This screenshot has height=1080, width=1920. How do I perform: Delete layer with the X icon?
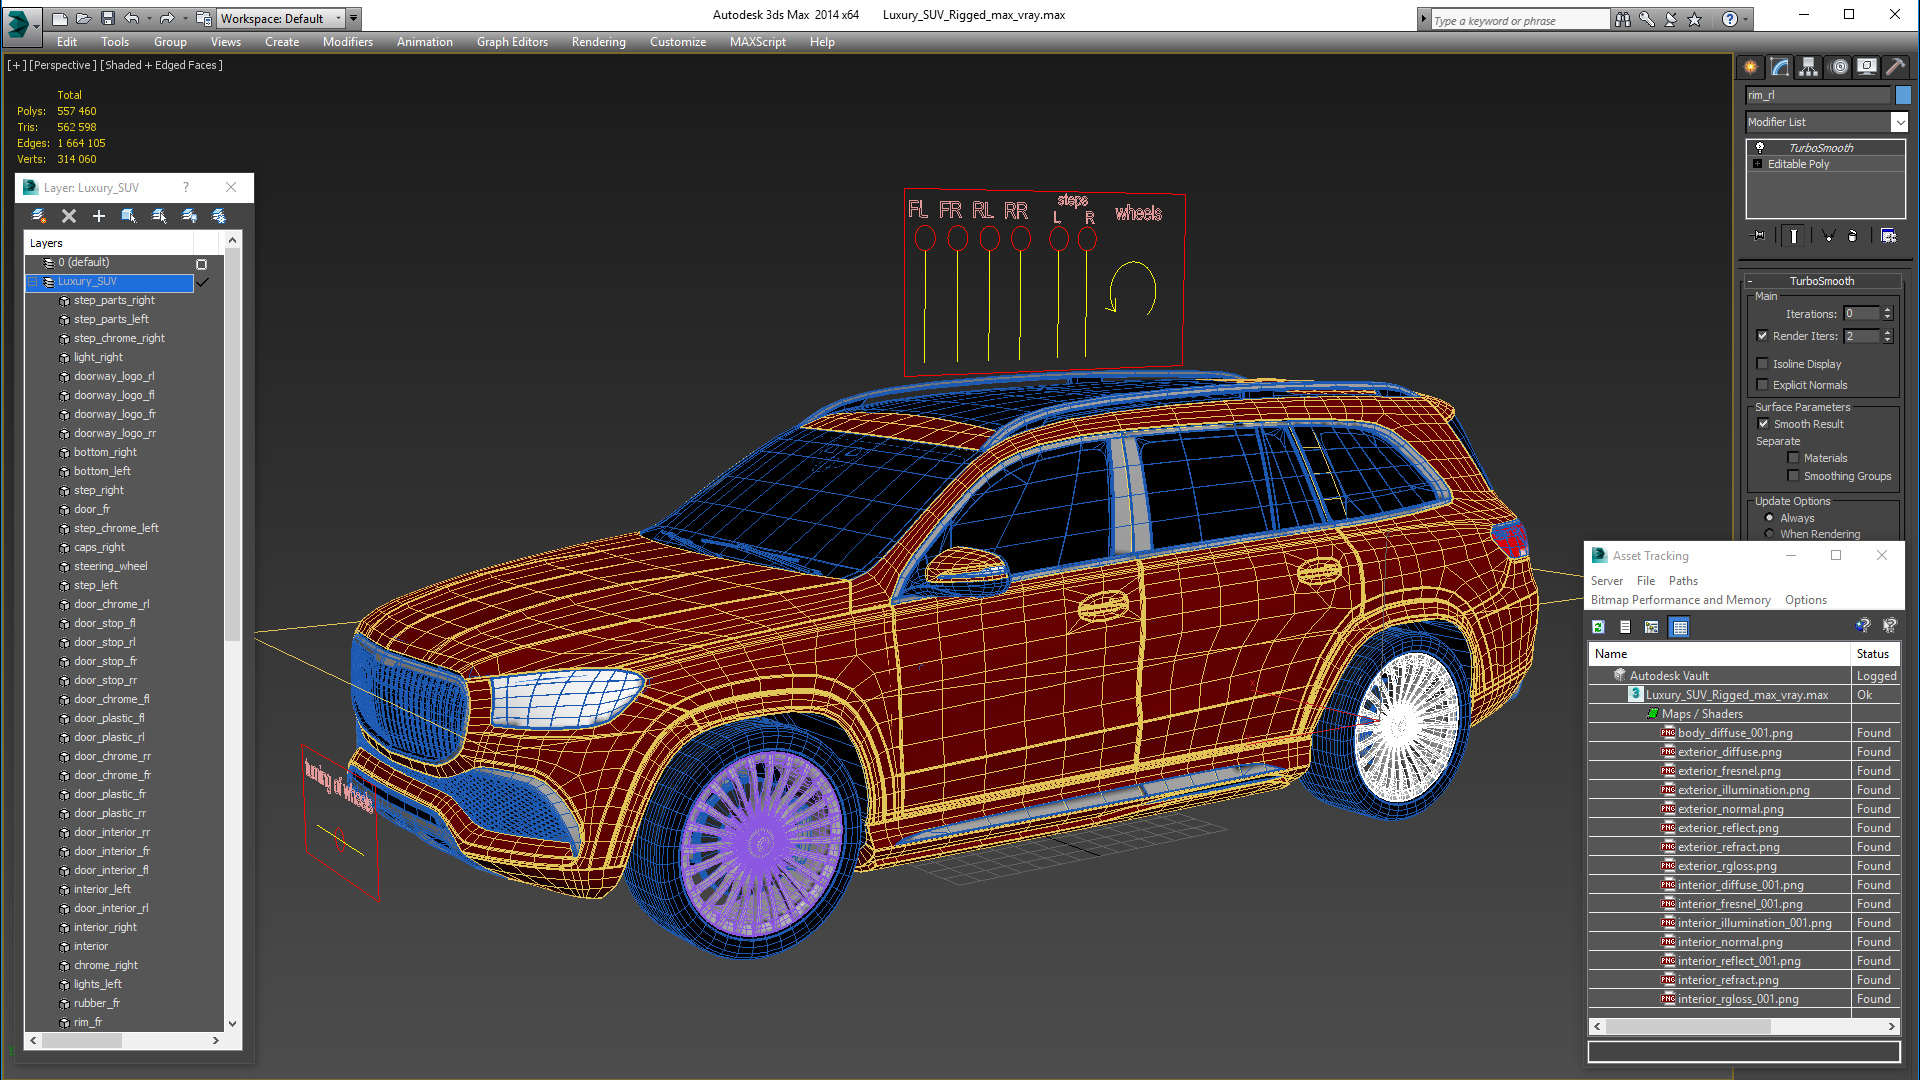coord(69,216)
